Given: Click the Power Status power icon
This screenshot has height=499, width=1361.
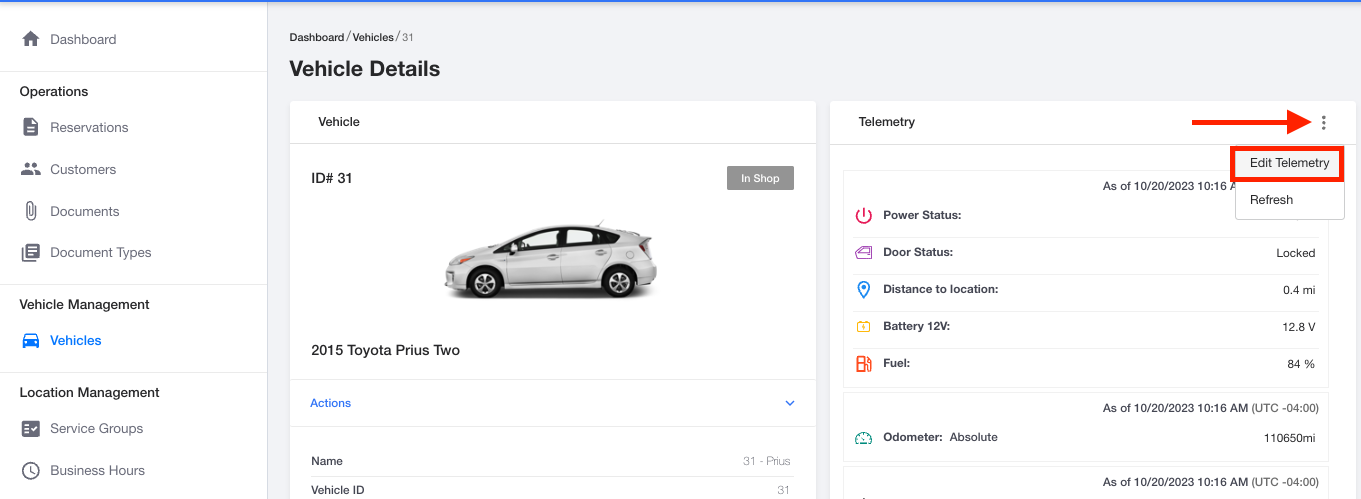Looking at the screenshot, I should point(864,215).
